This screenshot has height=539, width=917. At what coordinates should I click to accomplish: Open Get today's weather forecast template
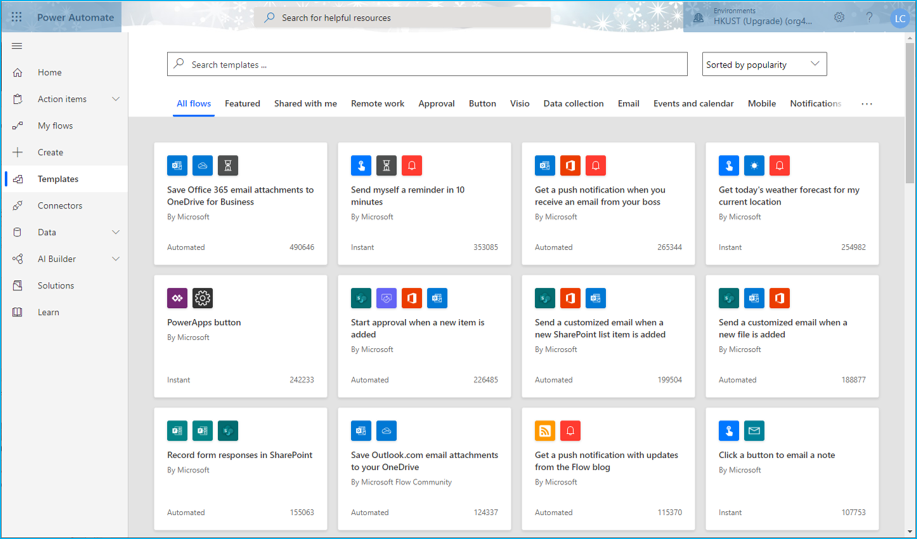point(792,203)
